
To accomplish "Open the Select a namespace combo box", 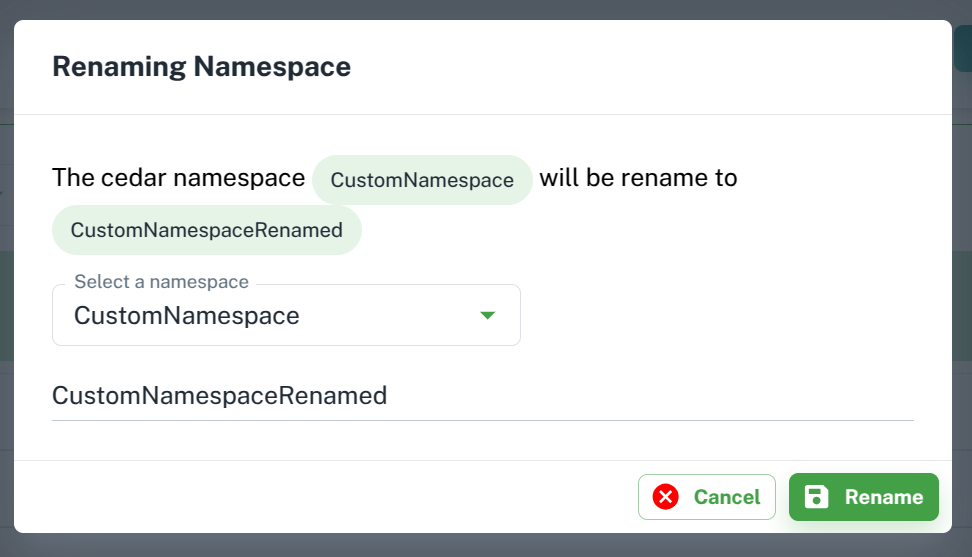I will tap(286, 315).
